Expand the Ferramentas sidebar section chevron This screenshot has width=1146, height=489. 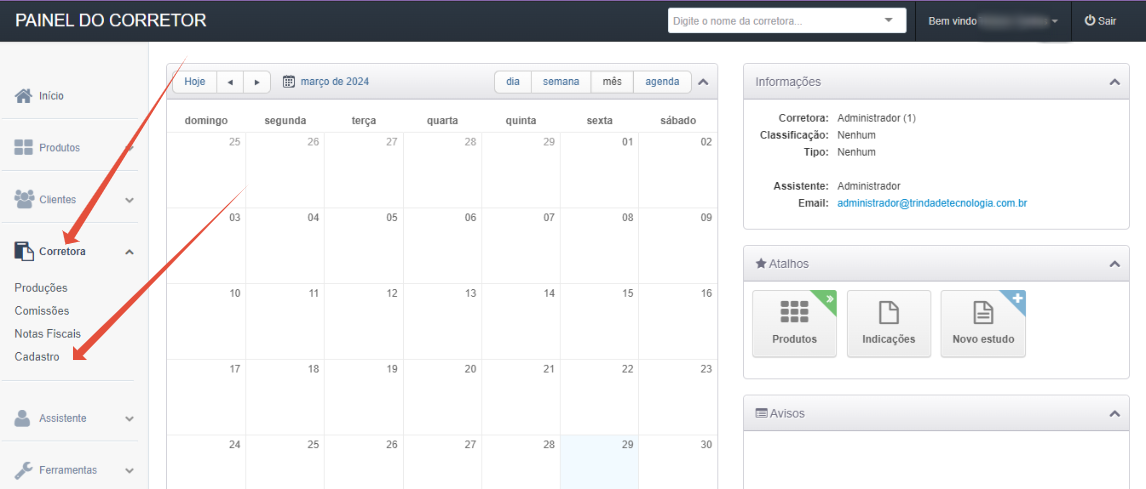point(129,471)
